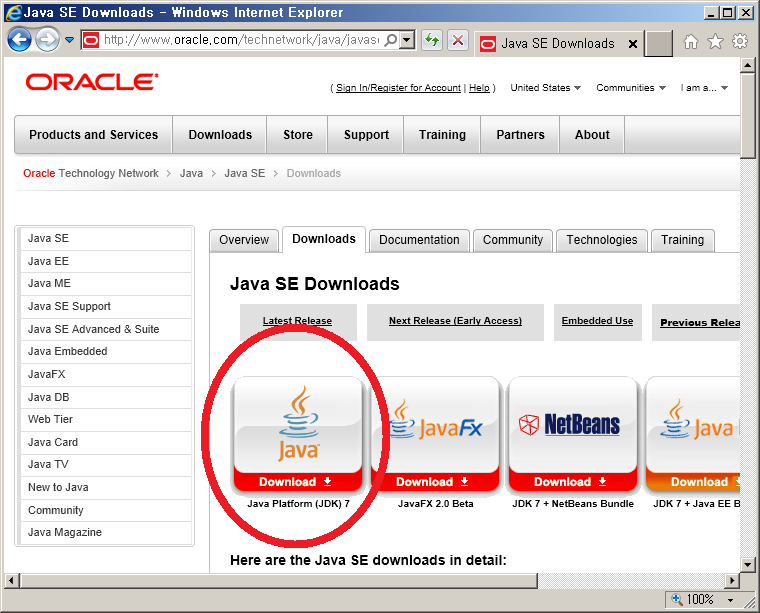The image size is (760, 613).
Task: Click the NetBeans logo tile
Action: click(573, 423)
